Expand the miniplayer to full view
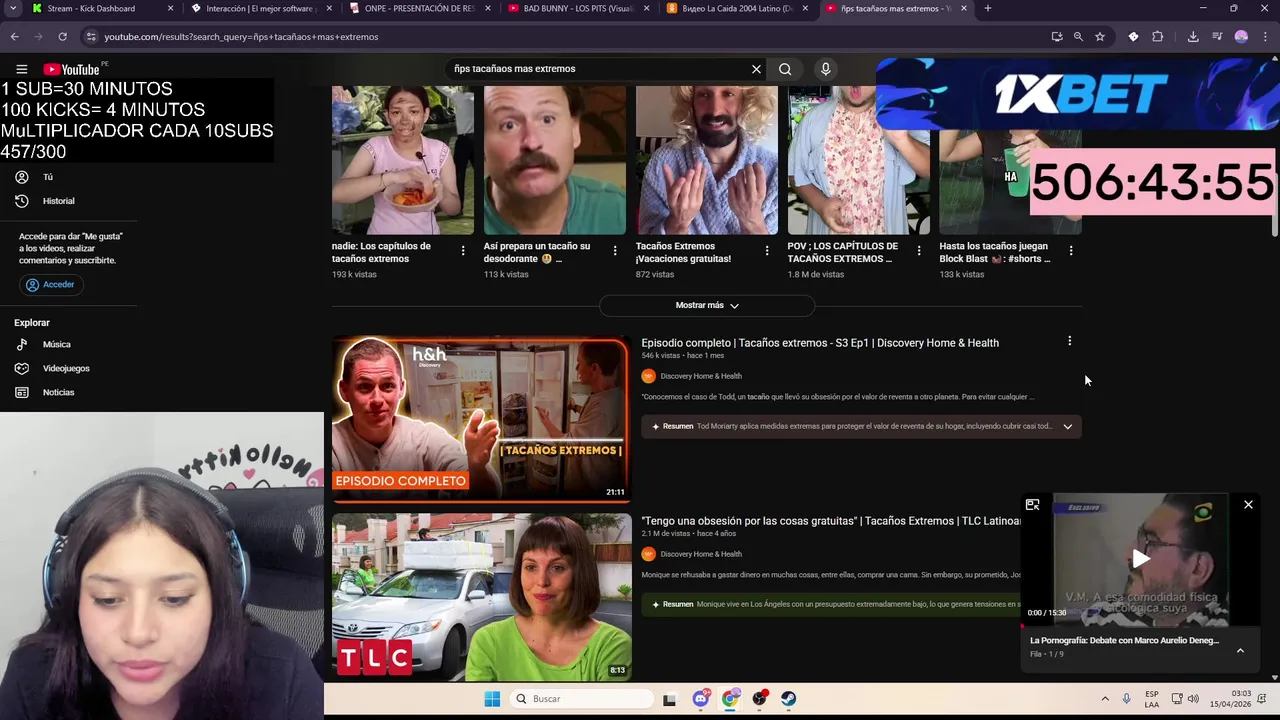The height and width of the screenshot is (720, 1280). coord(1032,505)
